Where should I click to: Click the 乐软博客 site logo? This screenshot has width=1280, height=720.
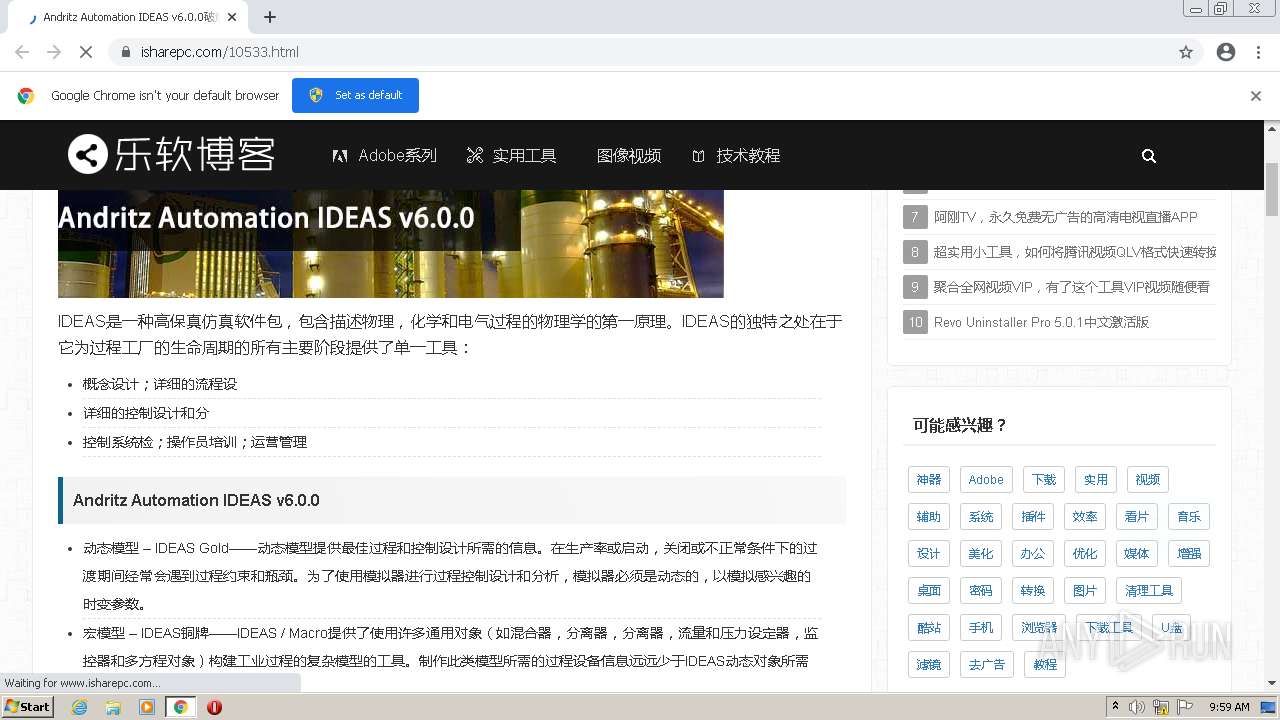tap(171, 155)
